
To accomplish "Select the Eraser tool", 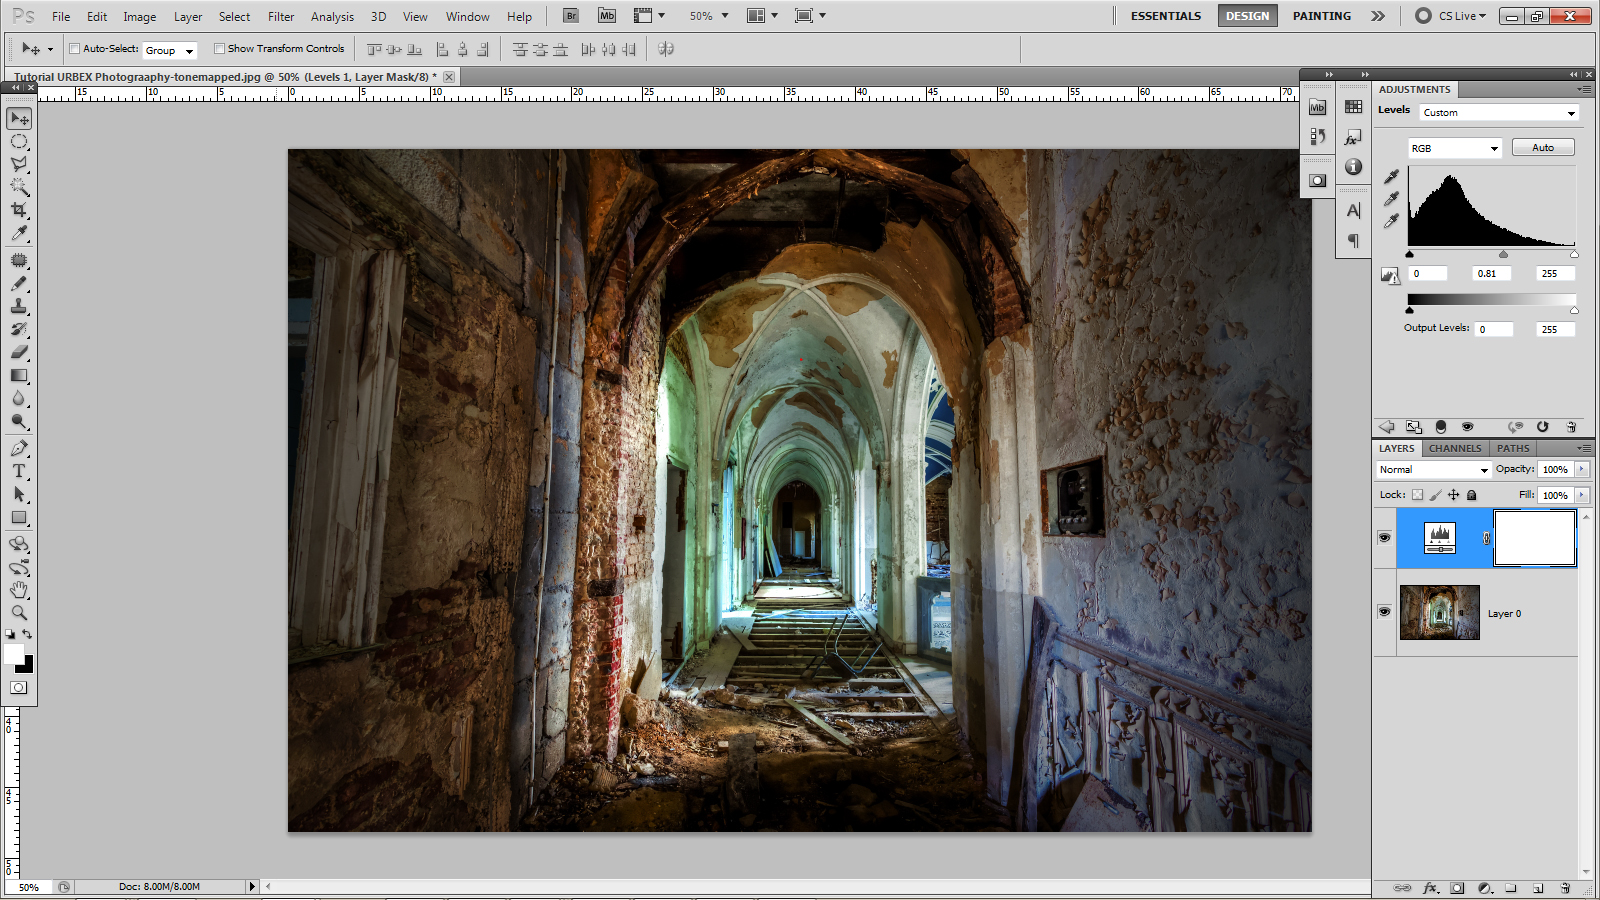I will (19, 353).
